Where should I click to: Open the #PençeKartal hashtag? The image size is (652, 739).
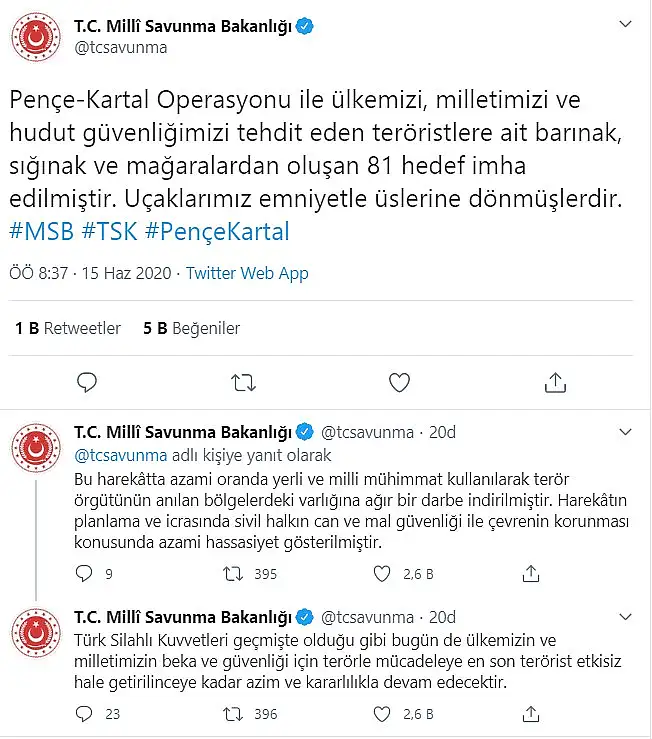[x=217, y=231]
